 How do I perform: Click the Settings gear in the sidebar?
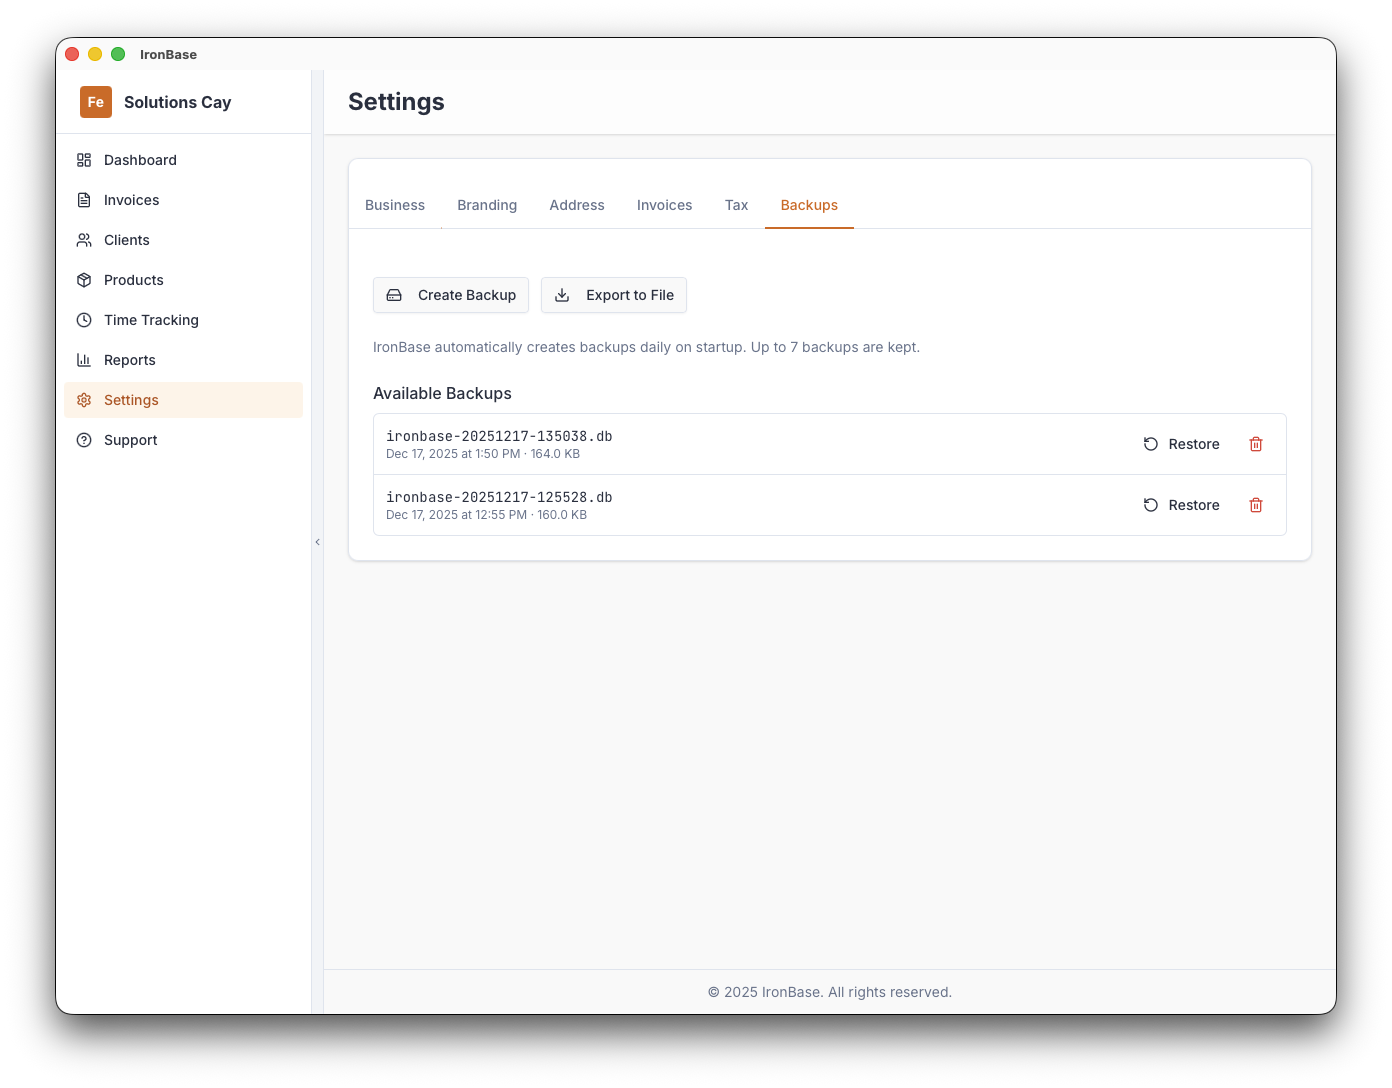[x=86, y=400]
